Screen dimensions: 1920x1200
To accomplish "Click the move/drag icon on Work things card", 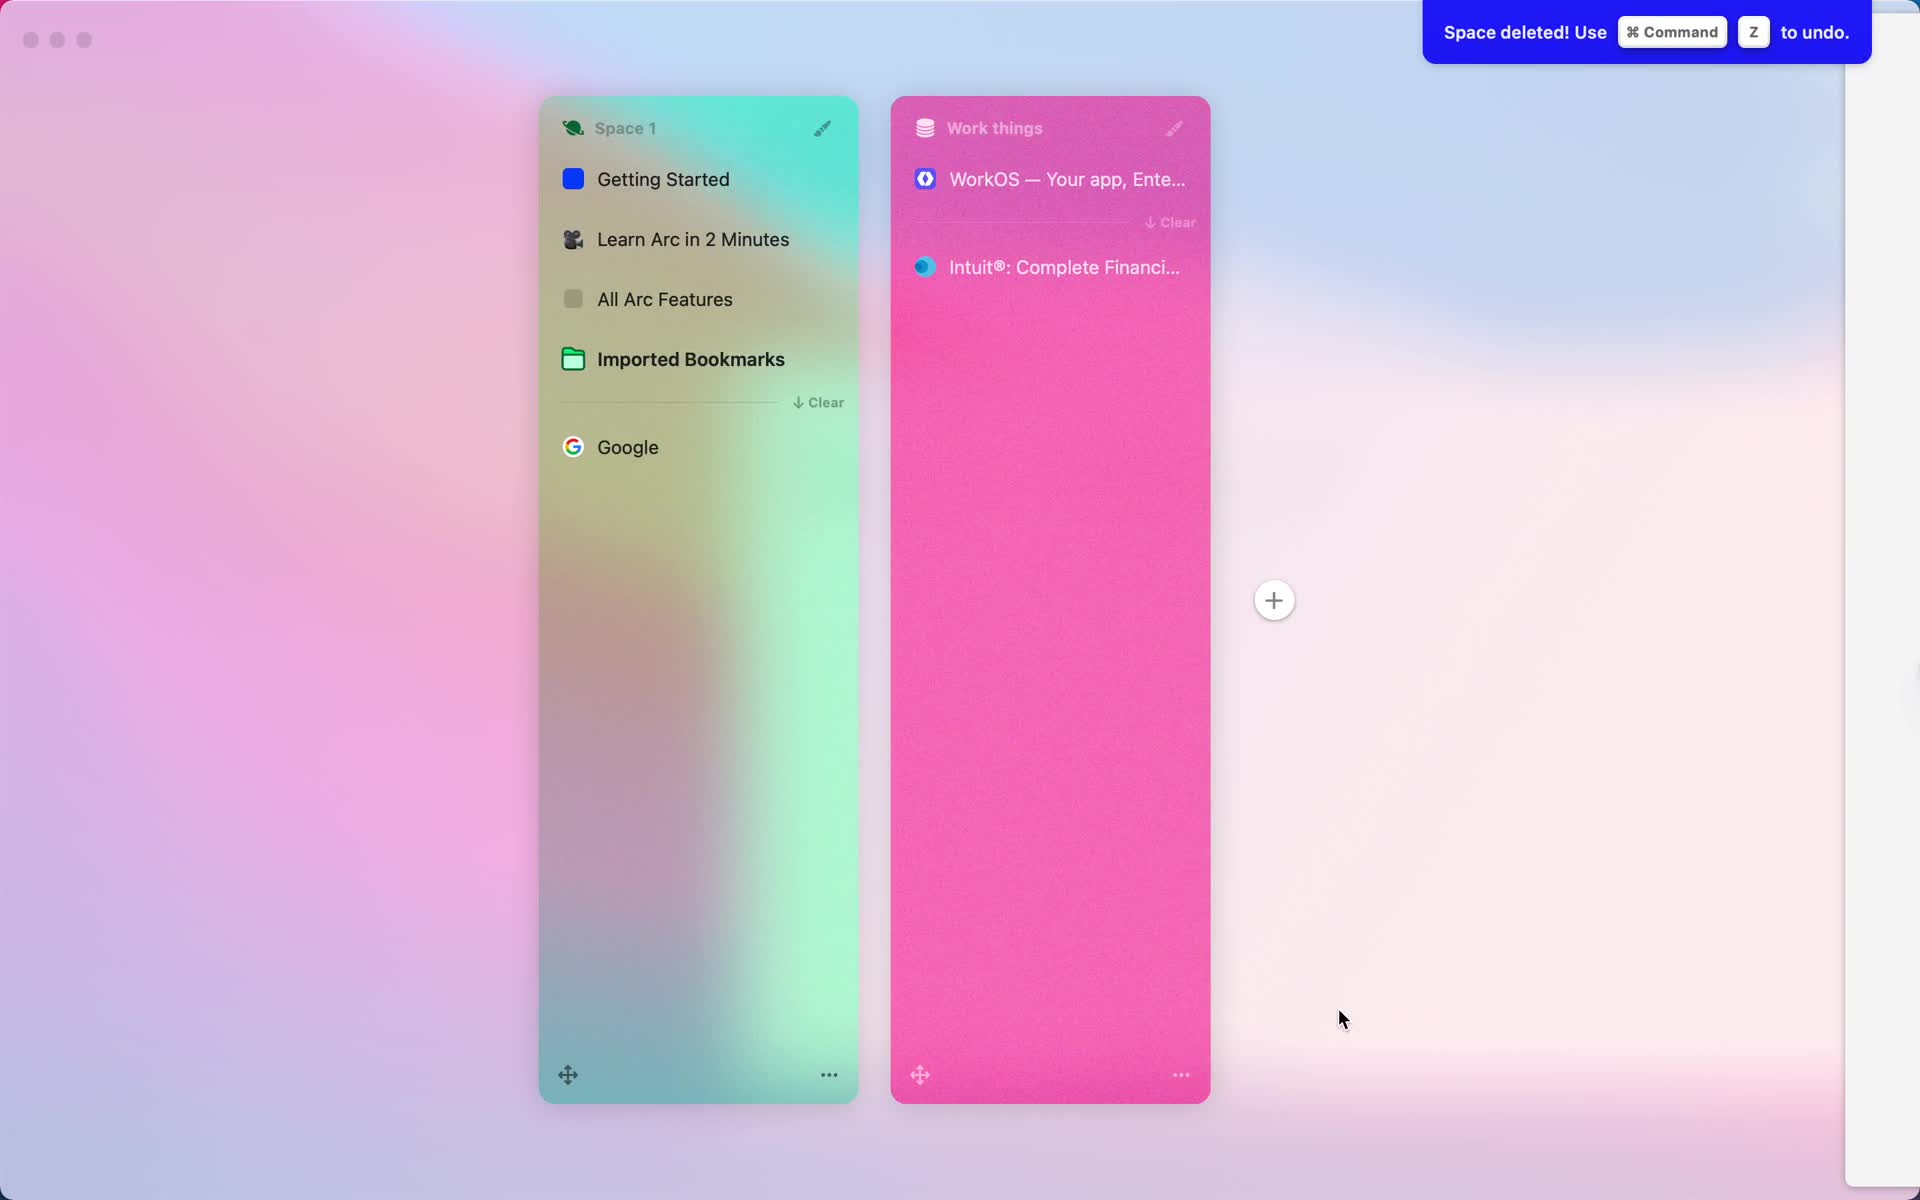I will coord(921,1074).
